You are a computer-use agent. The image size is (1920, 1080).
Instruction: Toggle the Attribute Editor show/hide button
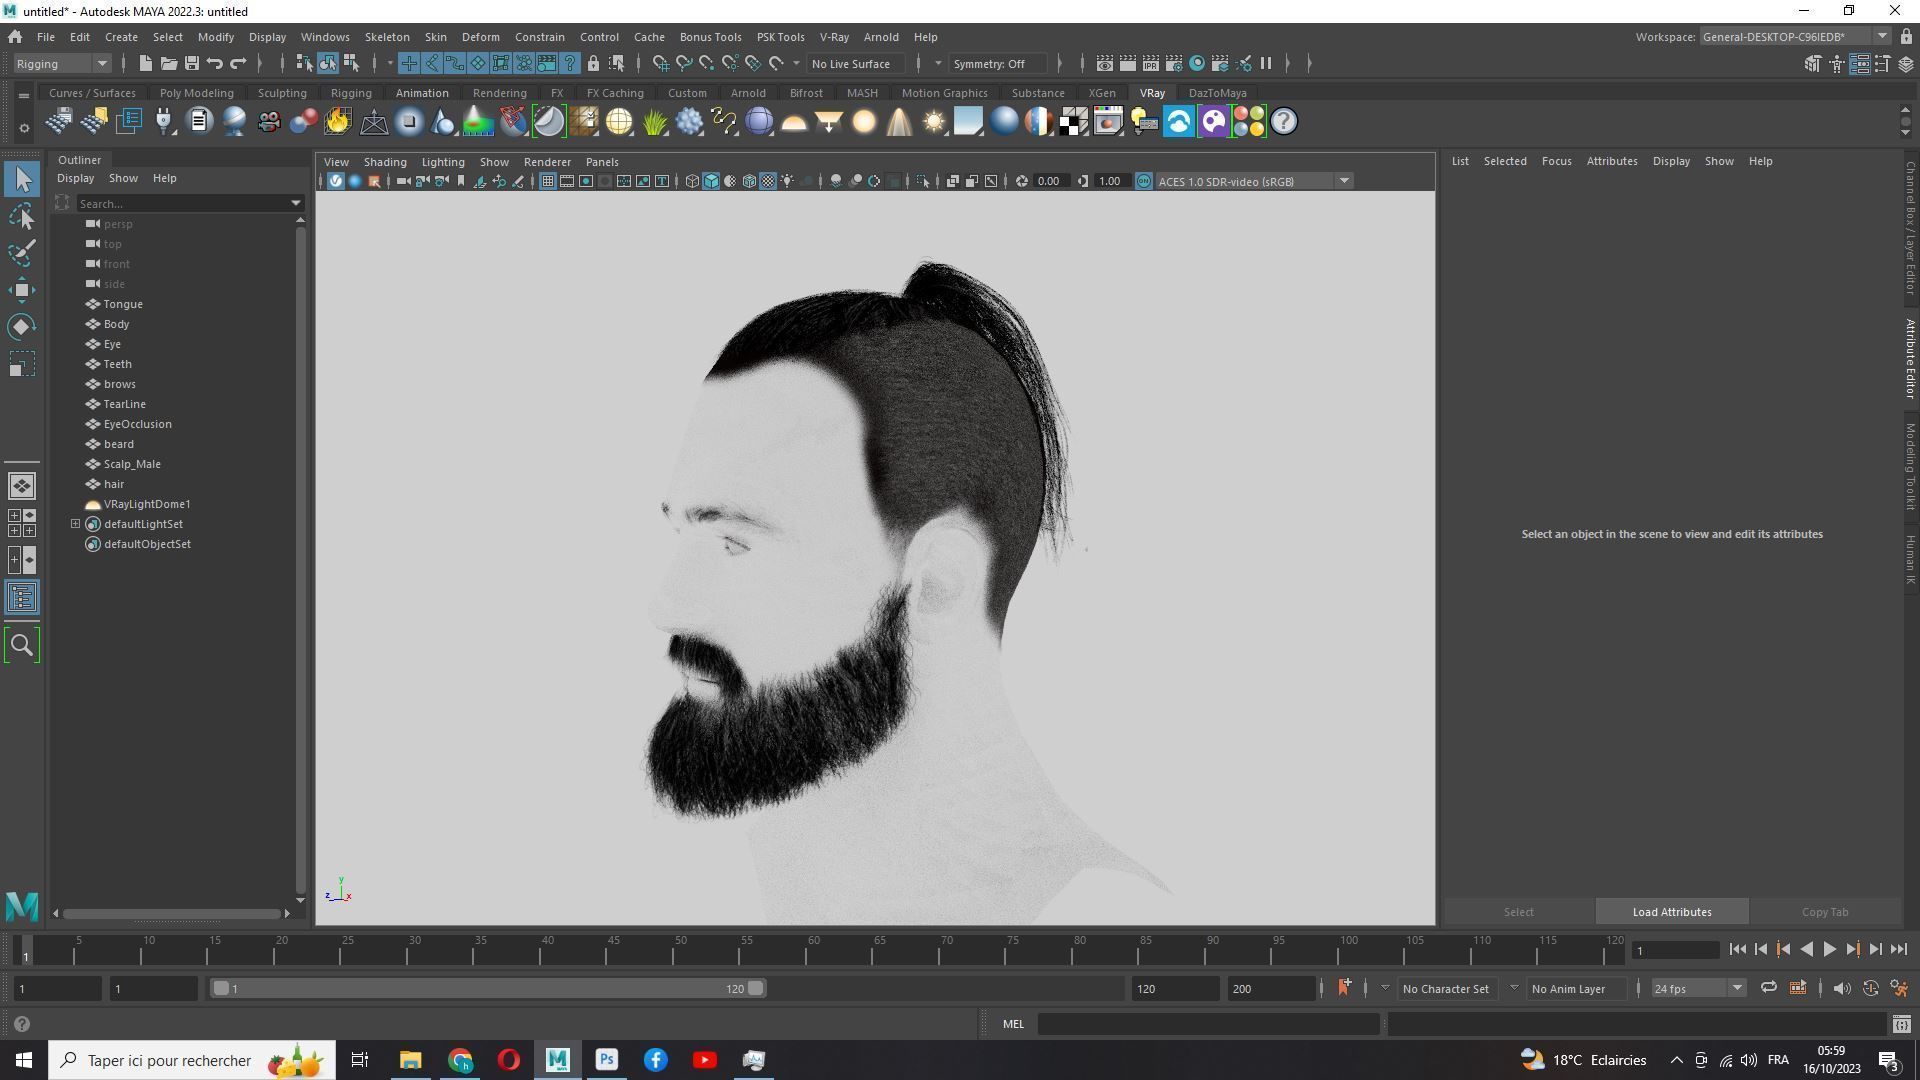click(x=1860, y=64)
